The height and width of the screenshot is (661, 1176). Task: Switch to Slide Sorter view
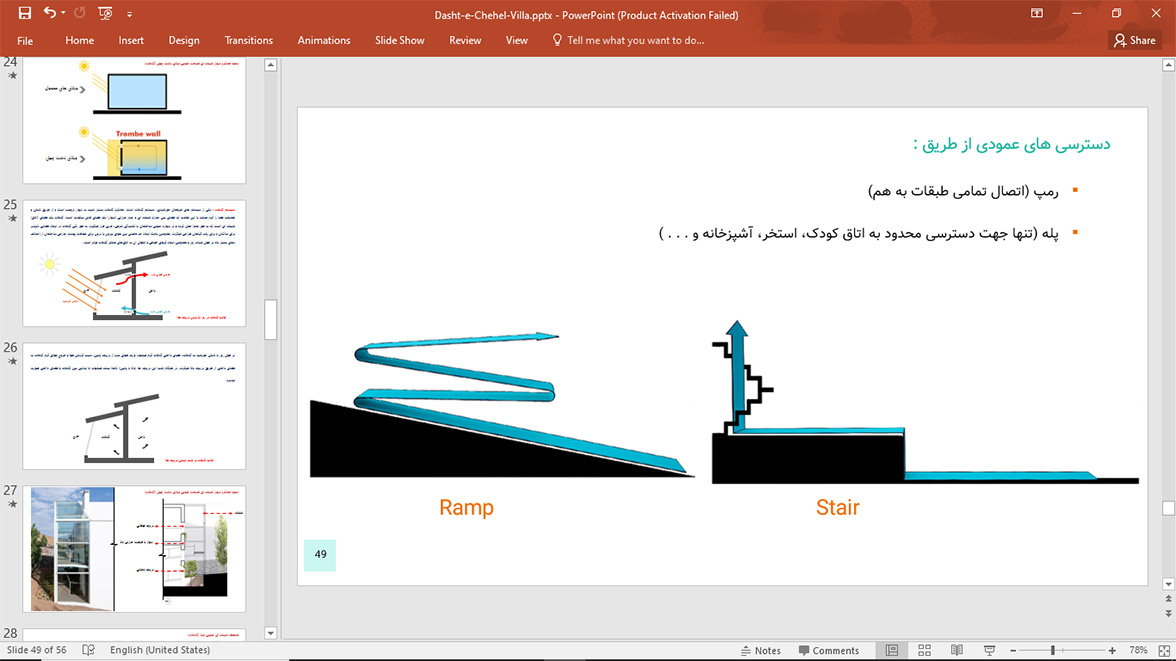[x=924, y=650]
